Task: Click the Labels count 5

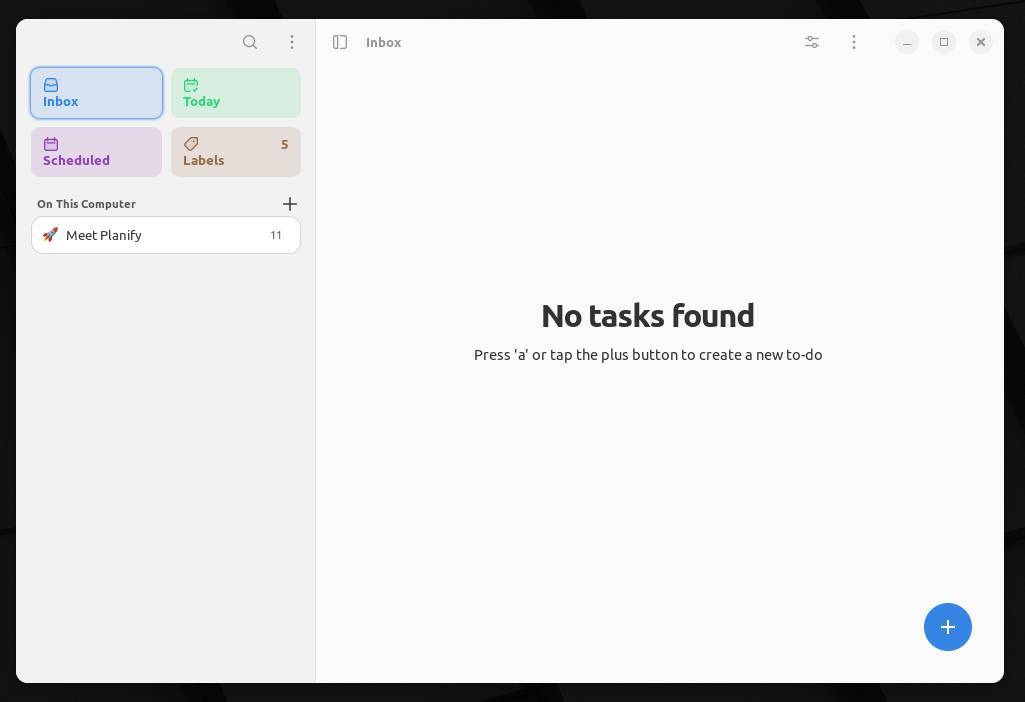Action: tap(284, 144)
